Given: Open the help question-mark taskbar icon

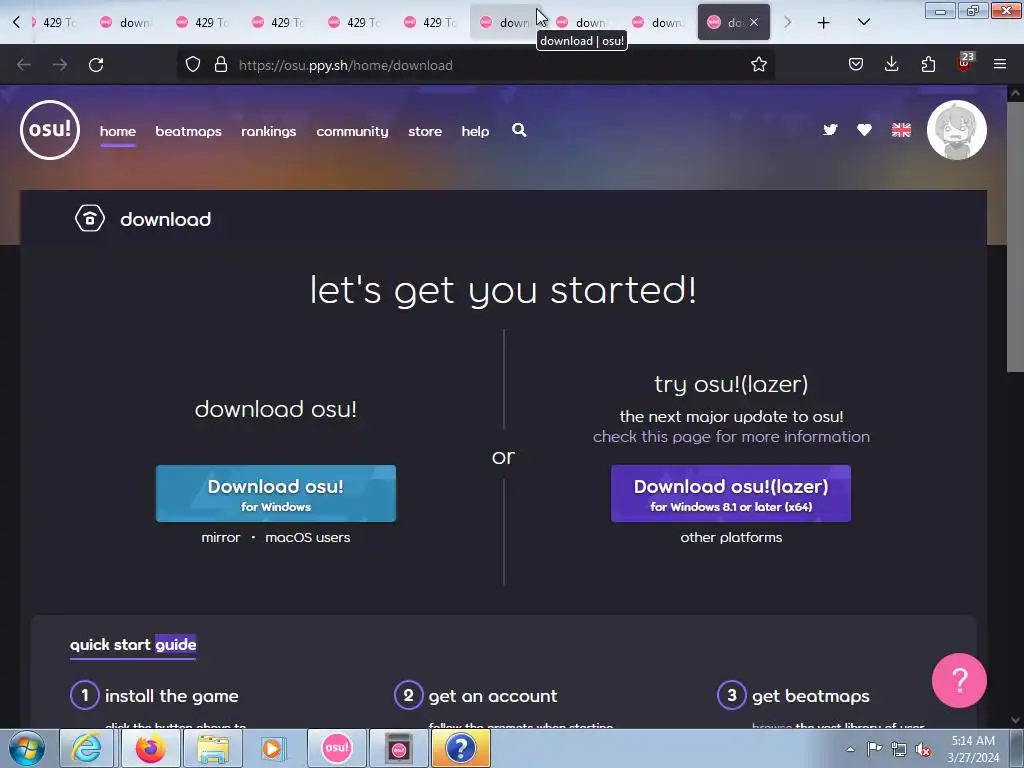Looking at the screenshot, I should click(460, 748).
